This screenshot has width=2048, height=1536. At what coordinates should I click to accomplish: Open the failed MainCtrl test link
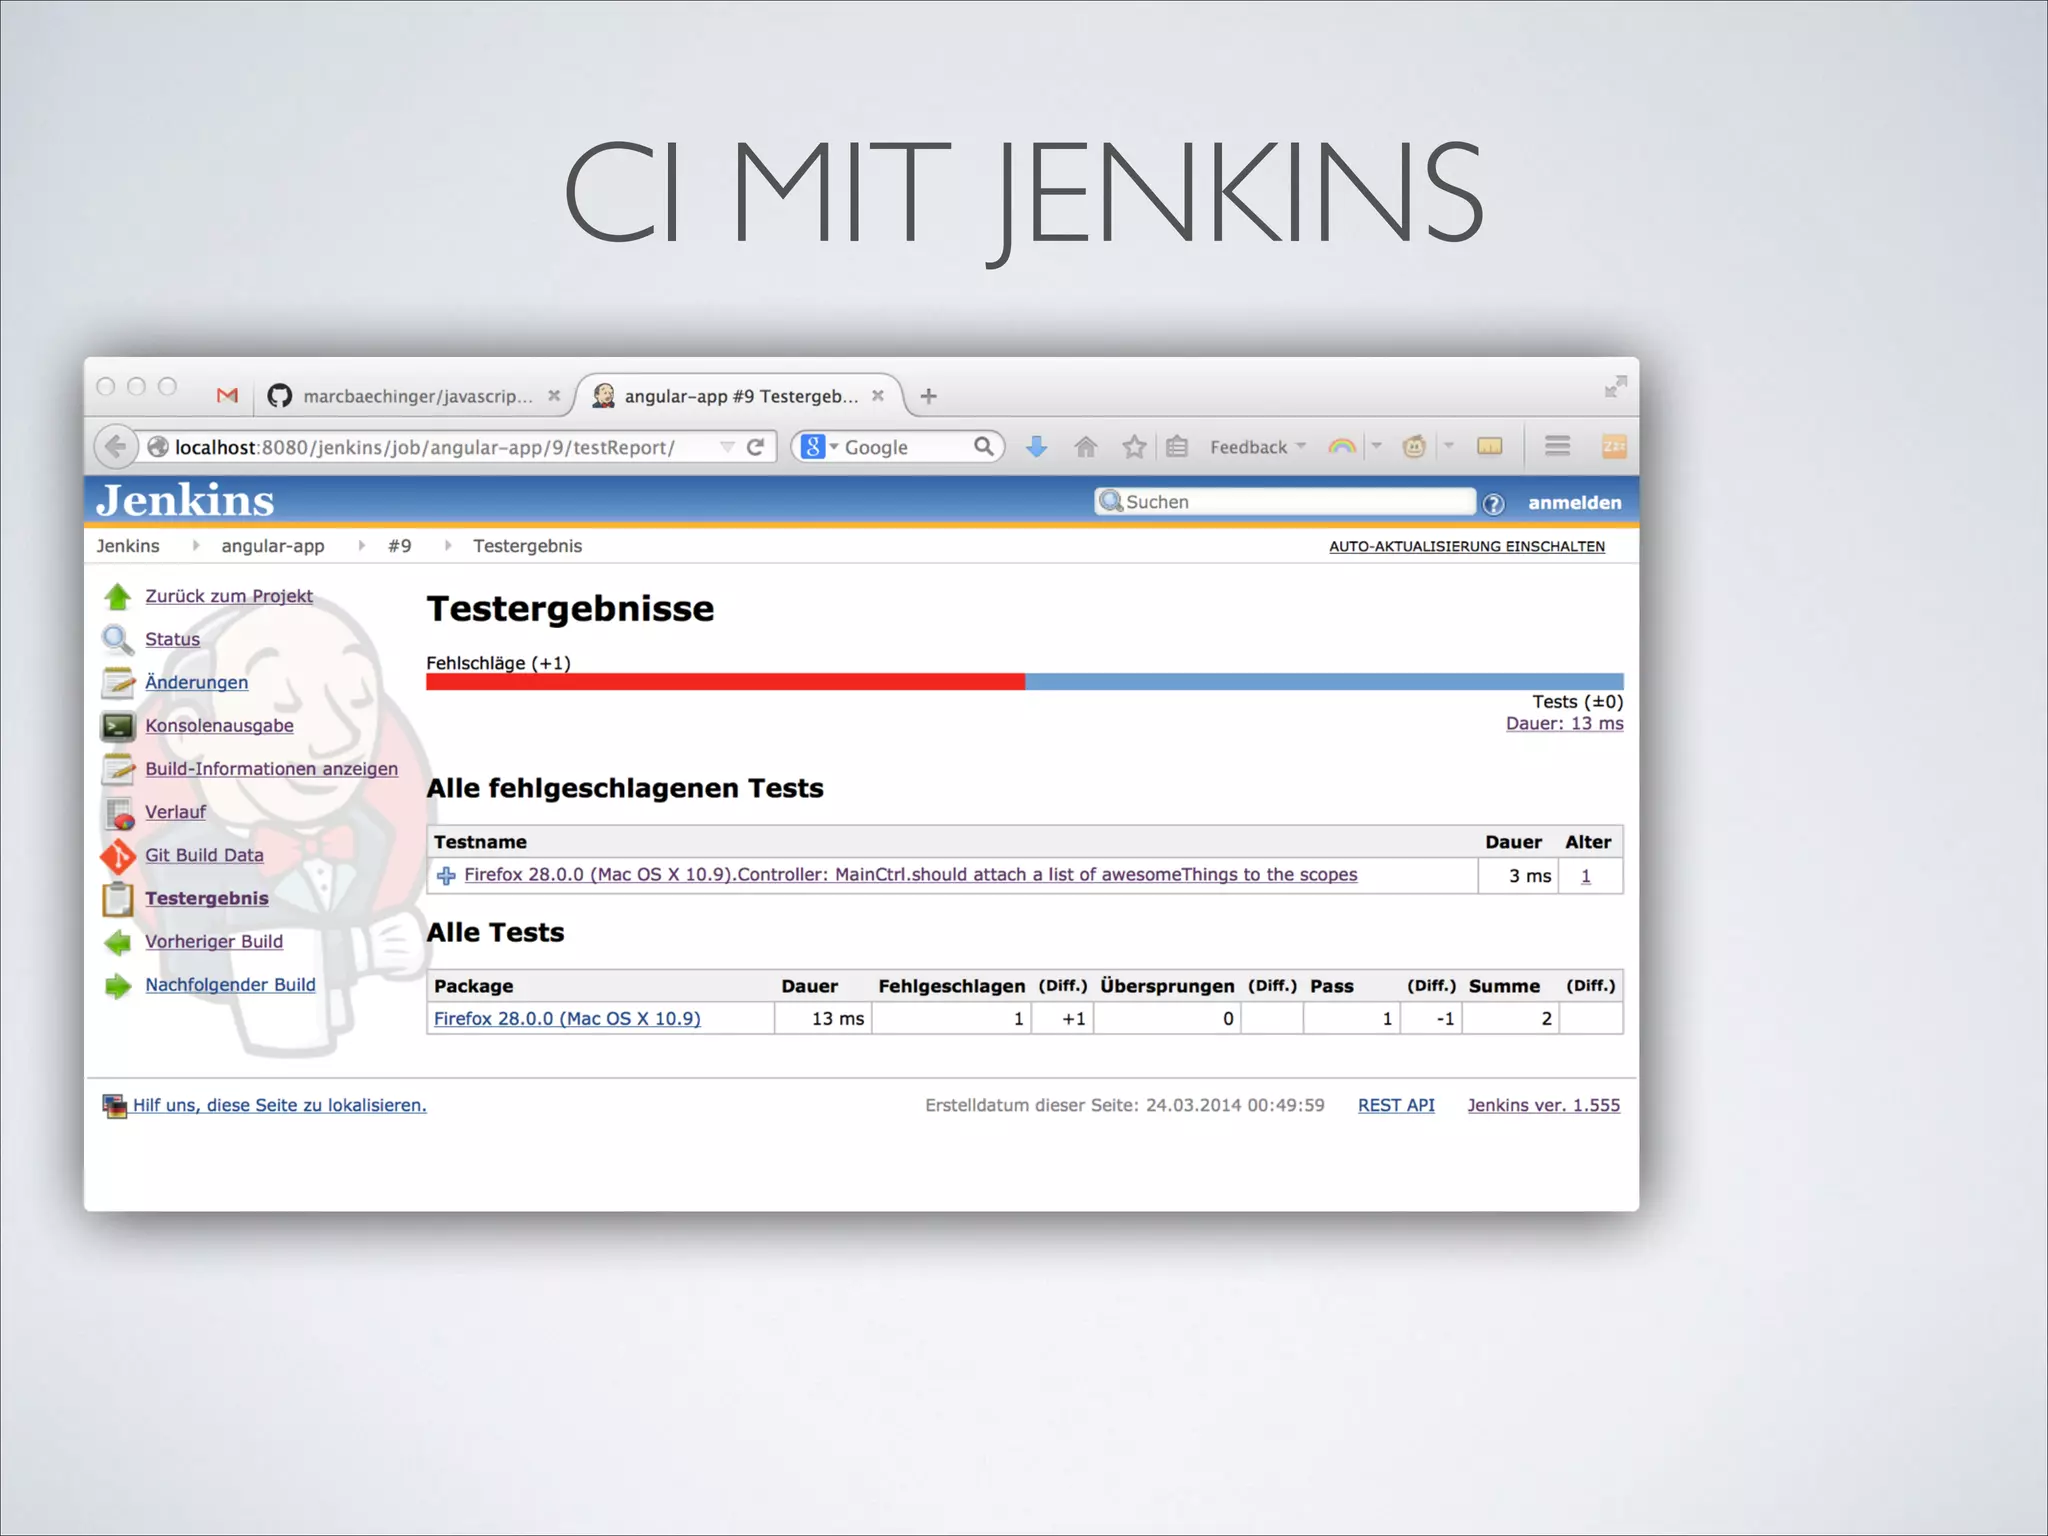(x=910, y=875)
